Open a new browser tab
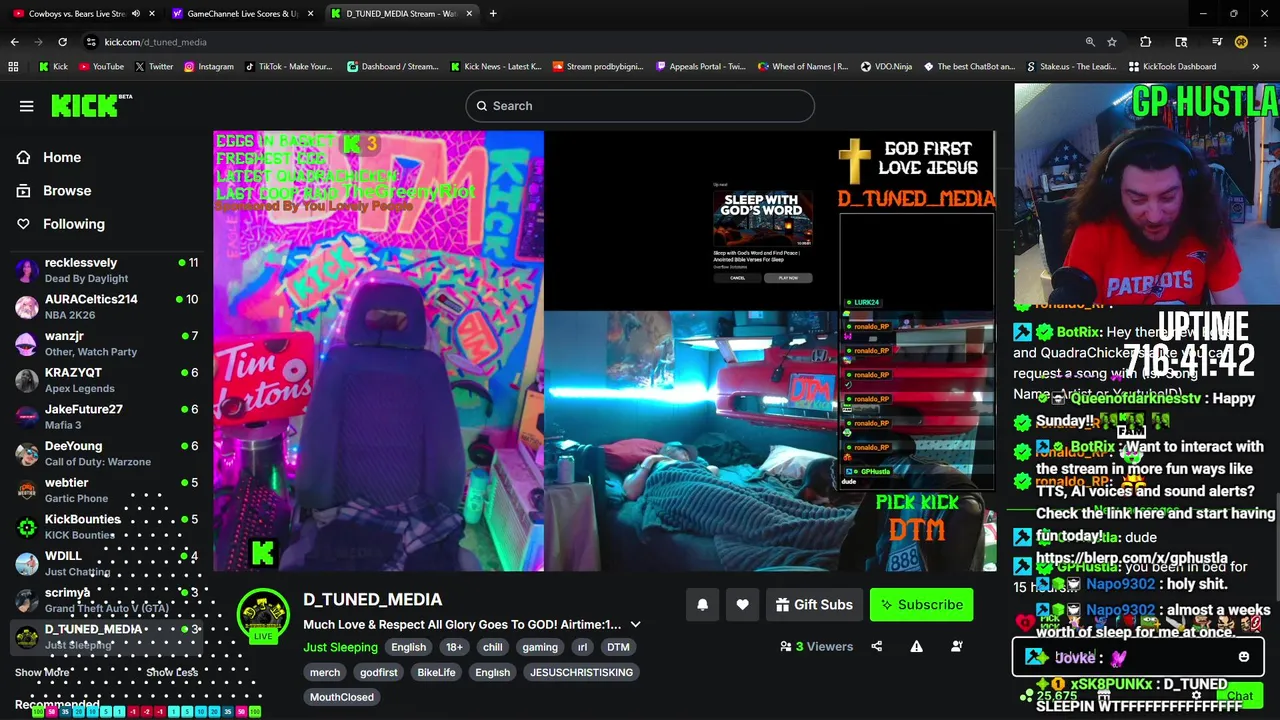Screen dimensions: 1280x720 pyautogui.click(x=493, y=14)
